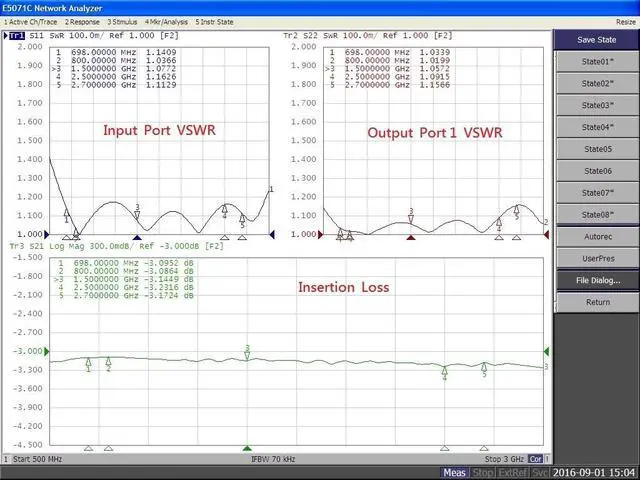Click the red active marker triangle under S22 plot

click(411, 238)
